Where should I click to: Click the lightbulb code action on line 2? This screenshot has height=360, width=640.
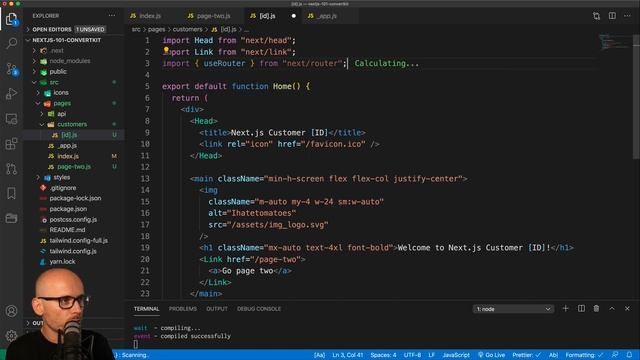(x=166, y=50)
